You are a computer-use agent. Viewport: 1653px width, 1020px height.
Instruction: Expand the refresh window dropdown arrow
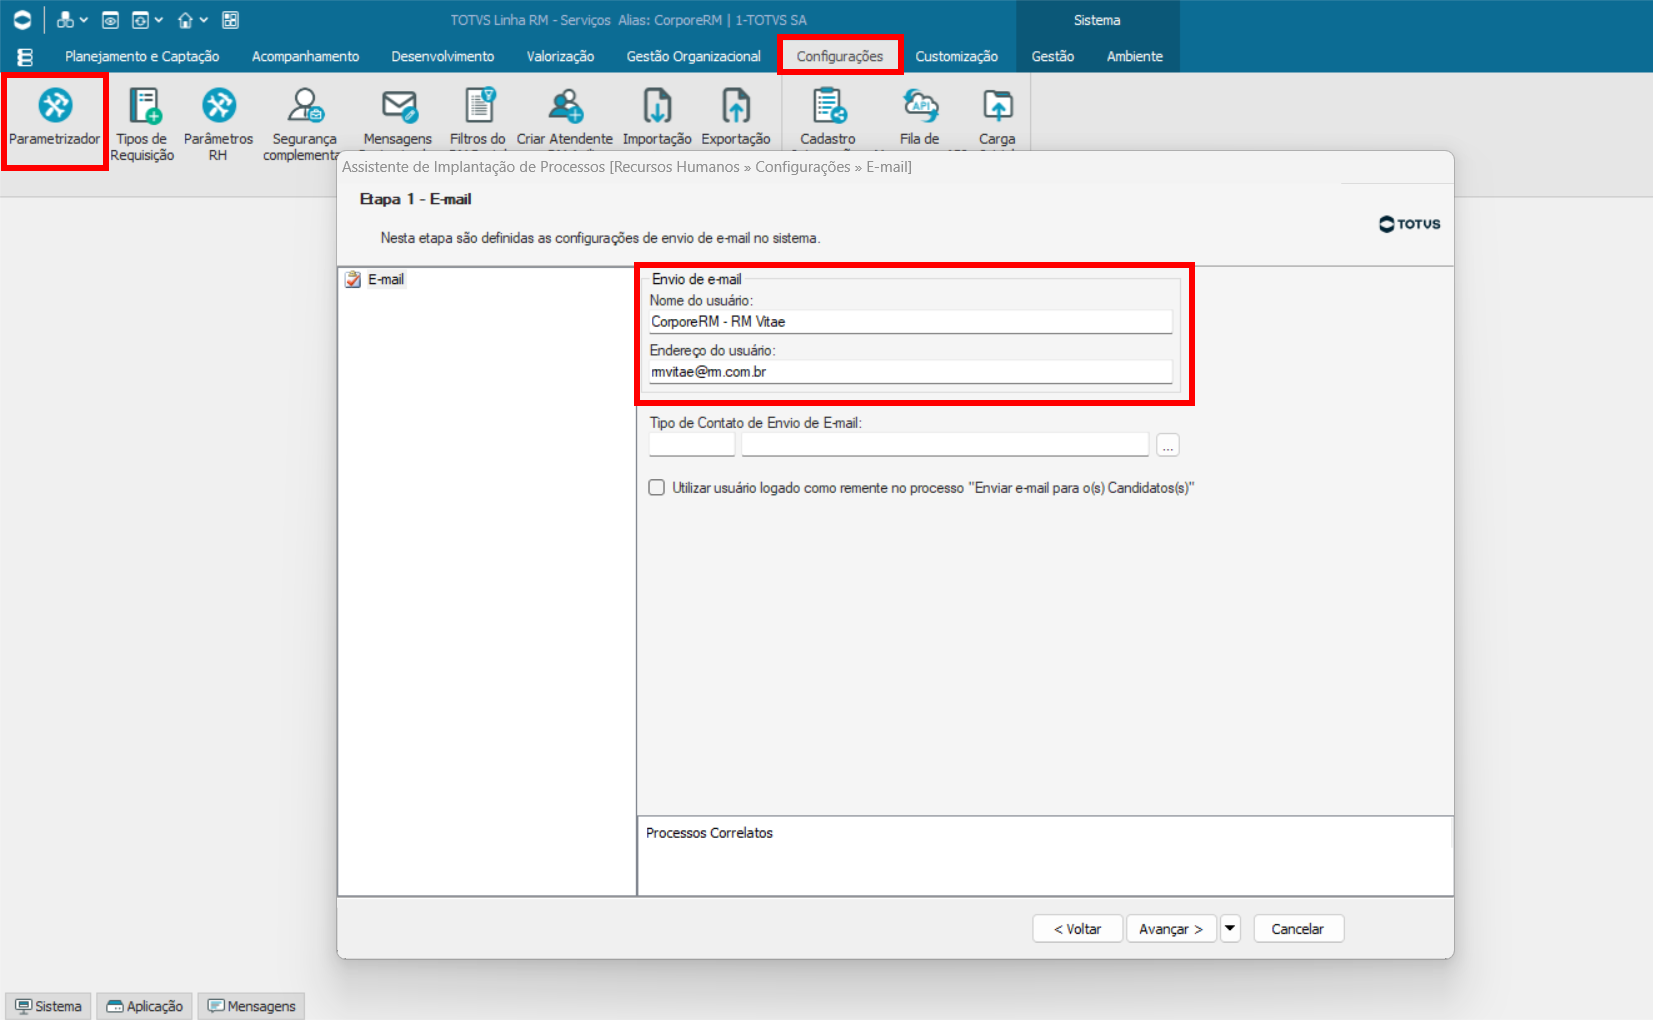[x=159, y=20]
